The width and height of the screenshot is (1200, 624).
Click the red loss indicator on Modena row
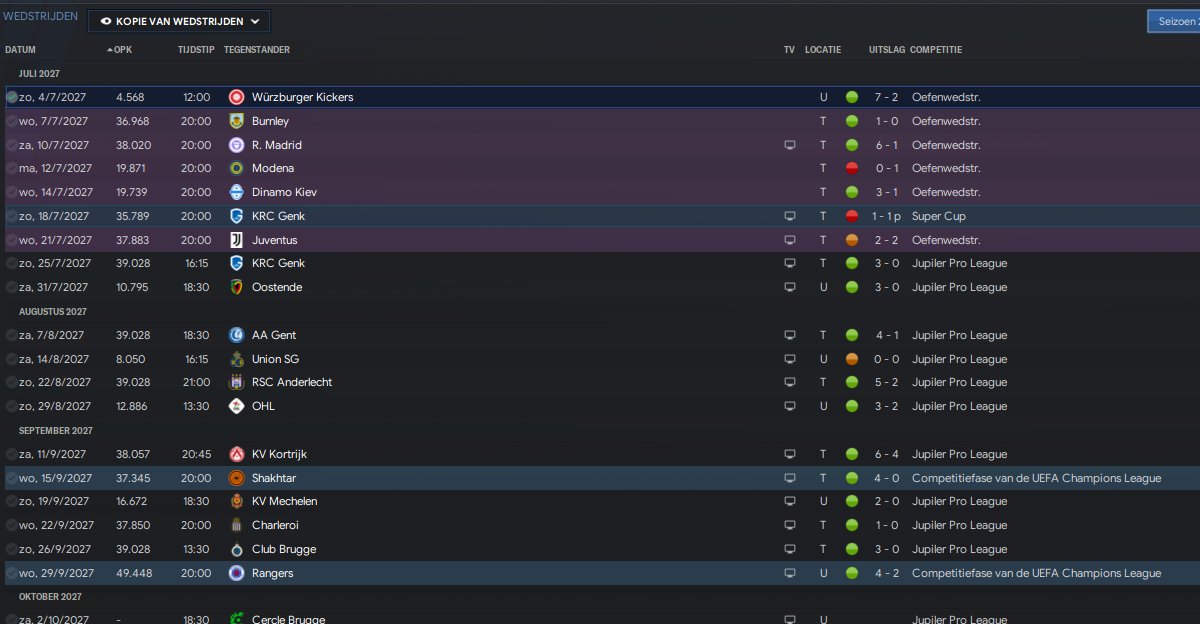[852, 168]
